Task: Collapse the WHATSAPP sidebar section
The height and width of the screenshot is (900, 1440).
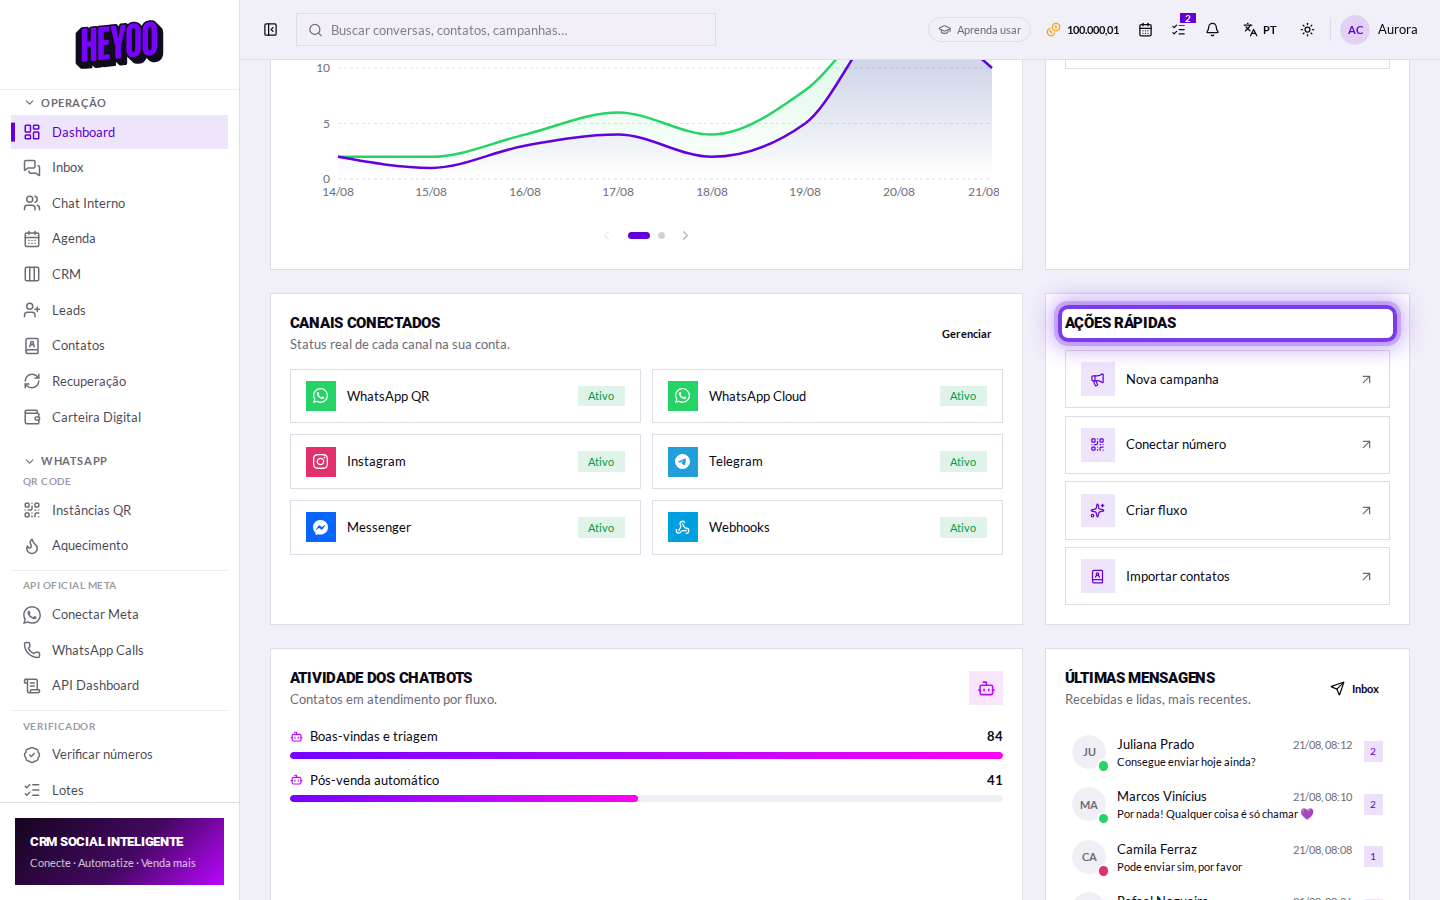Action: click(x=65, y=461)
